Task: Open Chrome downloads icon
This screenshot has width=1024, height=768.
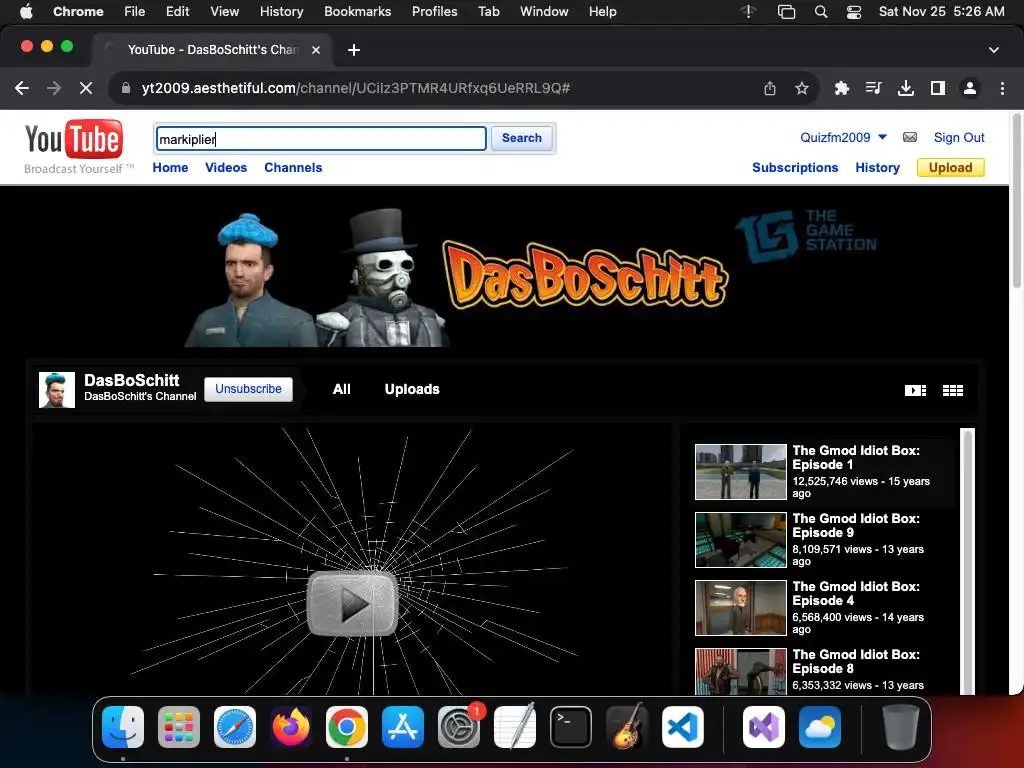Action: click(x=906, y=88)
